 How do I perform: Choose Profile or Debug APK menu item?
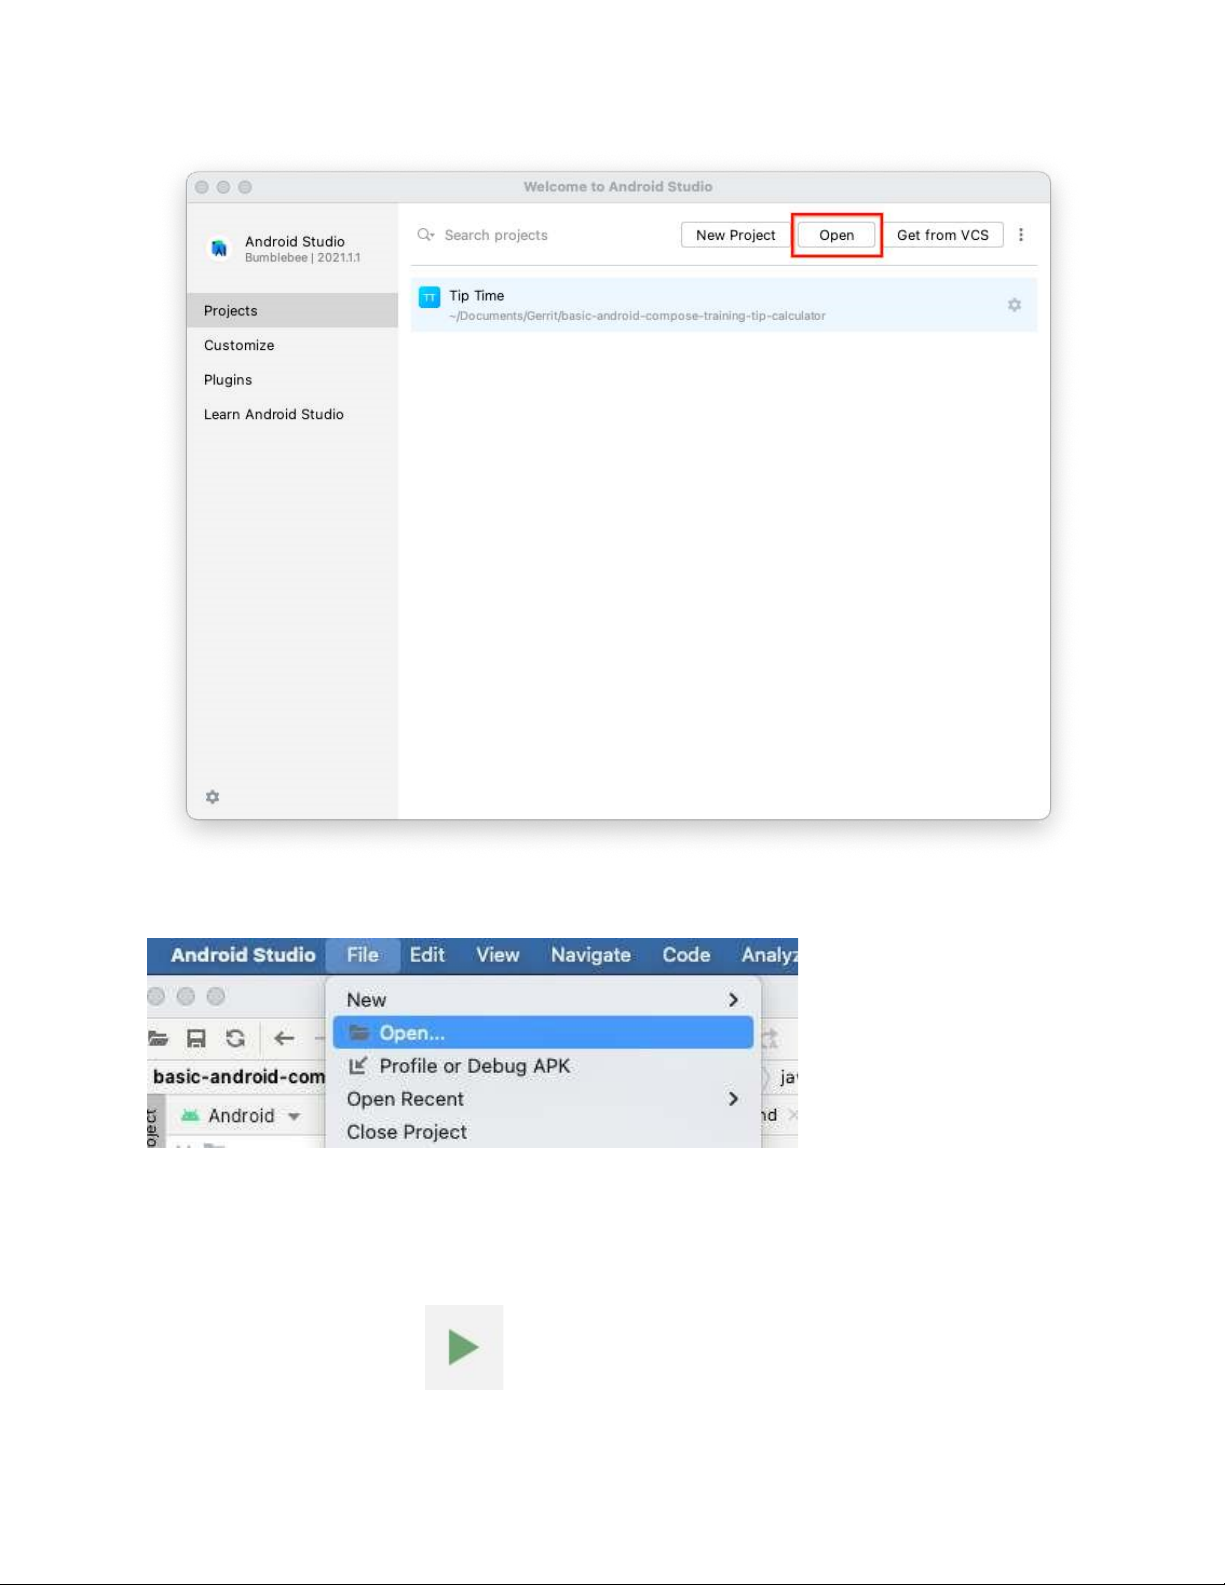point(473,1066)
